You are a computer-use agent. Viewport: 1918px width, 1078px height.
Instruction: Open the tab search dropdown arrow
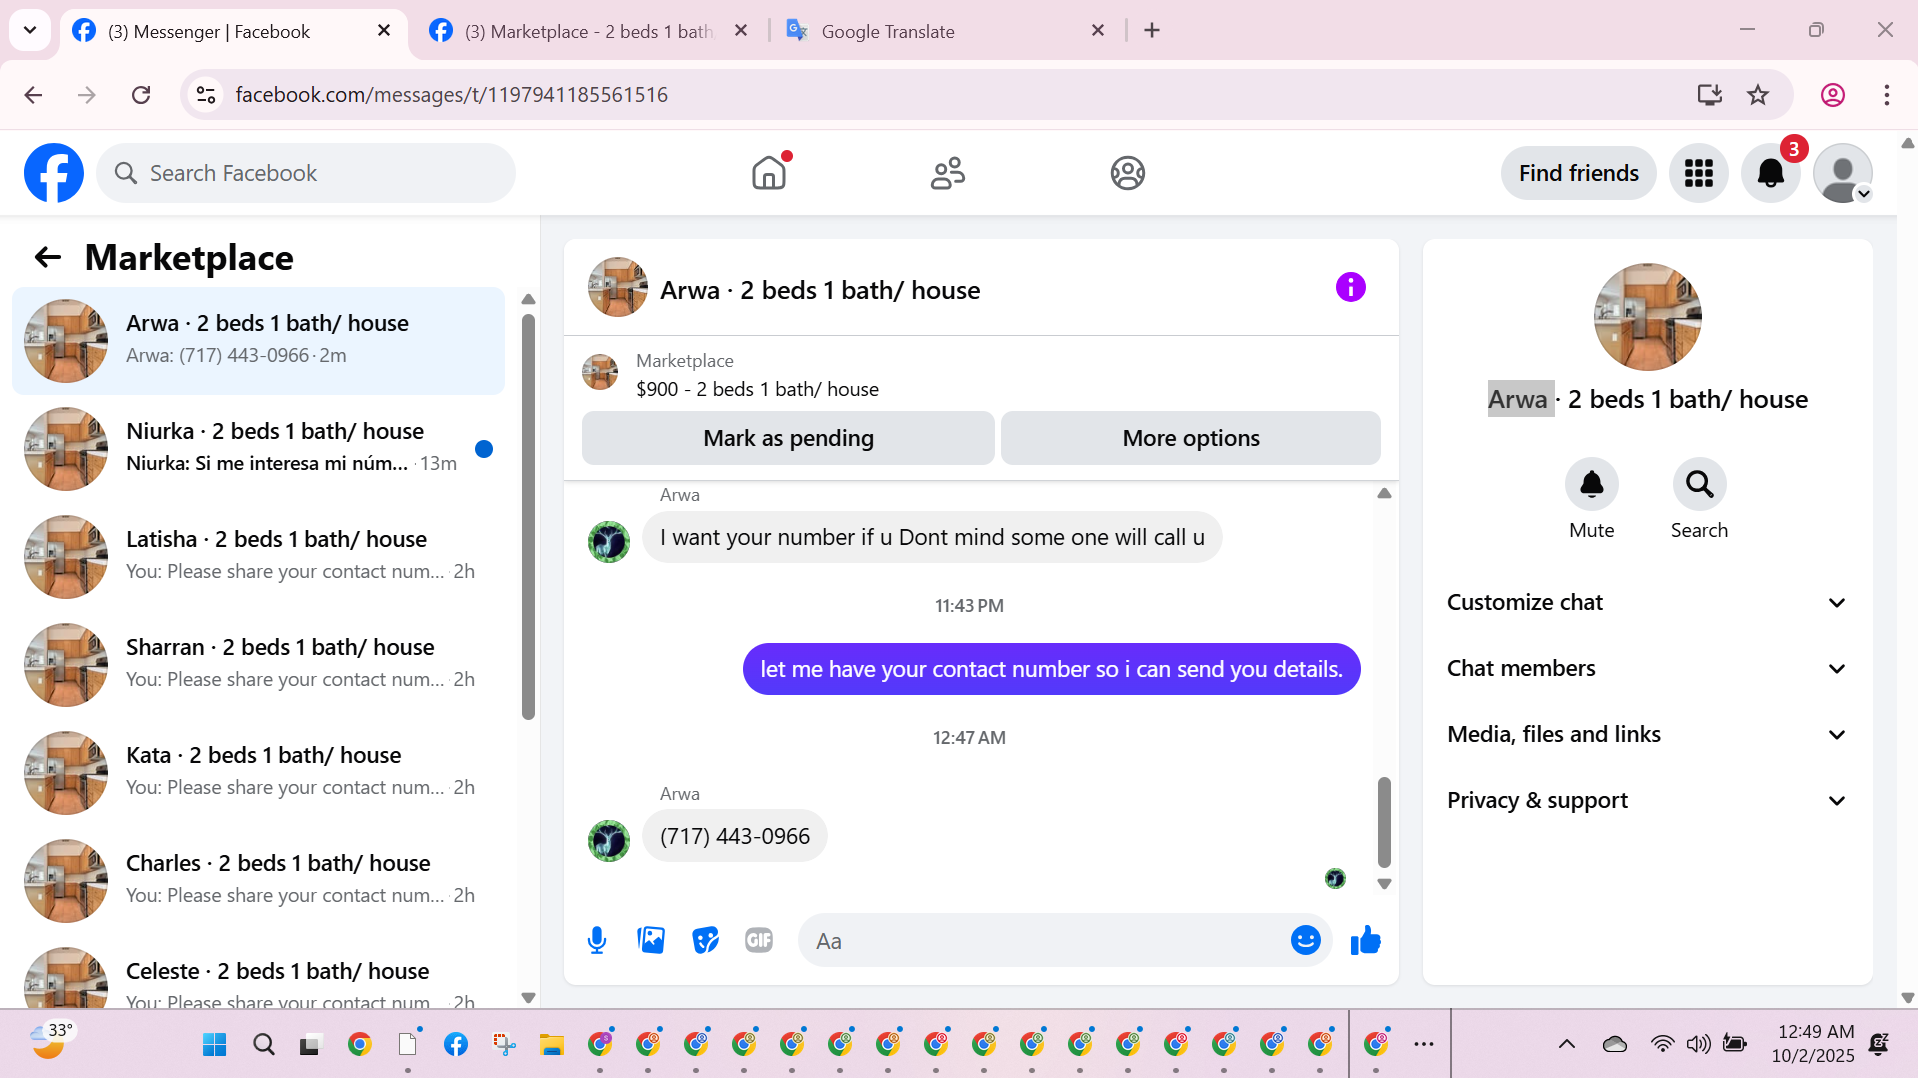point(30,30)
